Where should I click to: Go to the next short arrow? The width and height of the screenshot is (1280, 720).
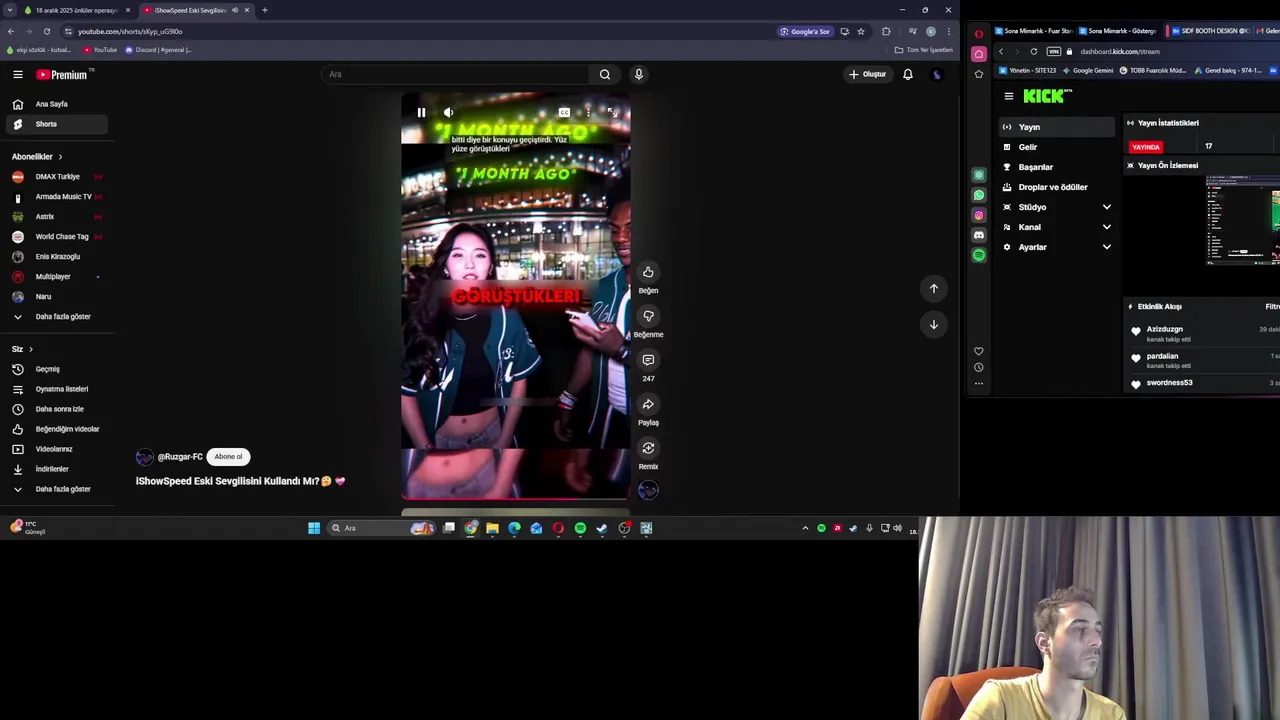[934, 324]
